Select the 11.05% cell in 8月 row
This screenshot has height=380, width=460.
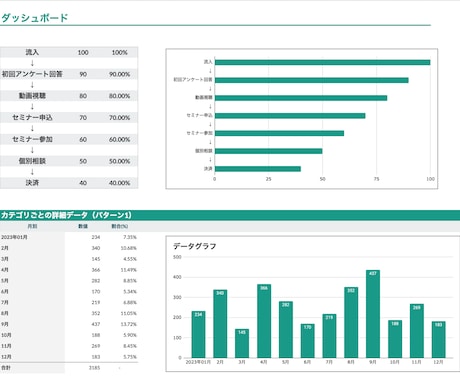129,313
